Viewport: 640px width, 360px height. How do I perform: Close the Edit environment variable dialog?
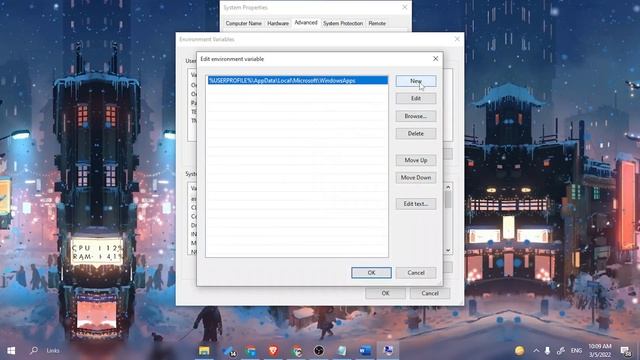click(x=436, y=59)
